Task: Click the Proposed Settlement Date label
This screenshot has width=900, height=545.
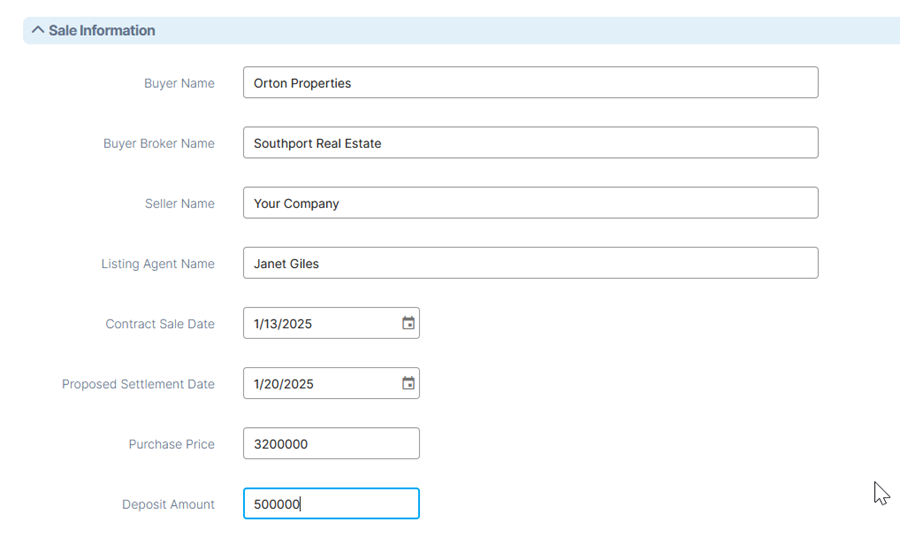Action: pyautogui.click(x=138, y=384)
